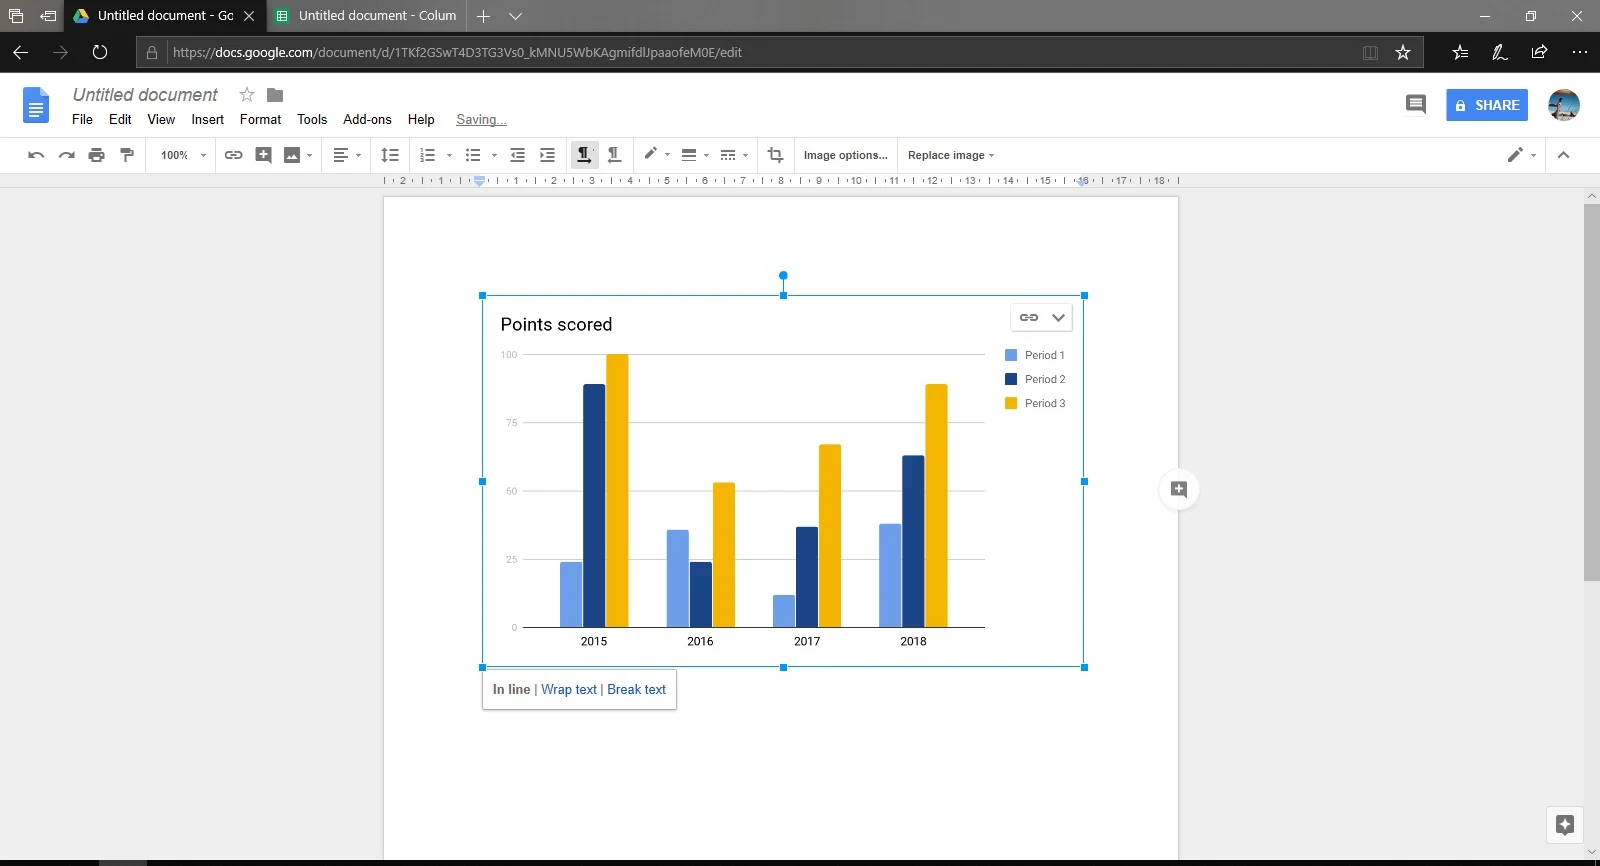Increase the paragraph indent

[x=547, y=155]
